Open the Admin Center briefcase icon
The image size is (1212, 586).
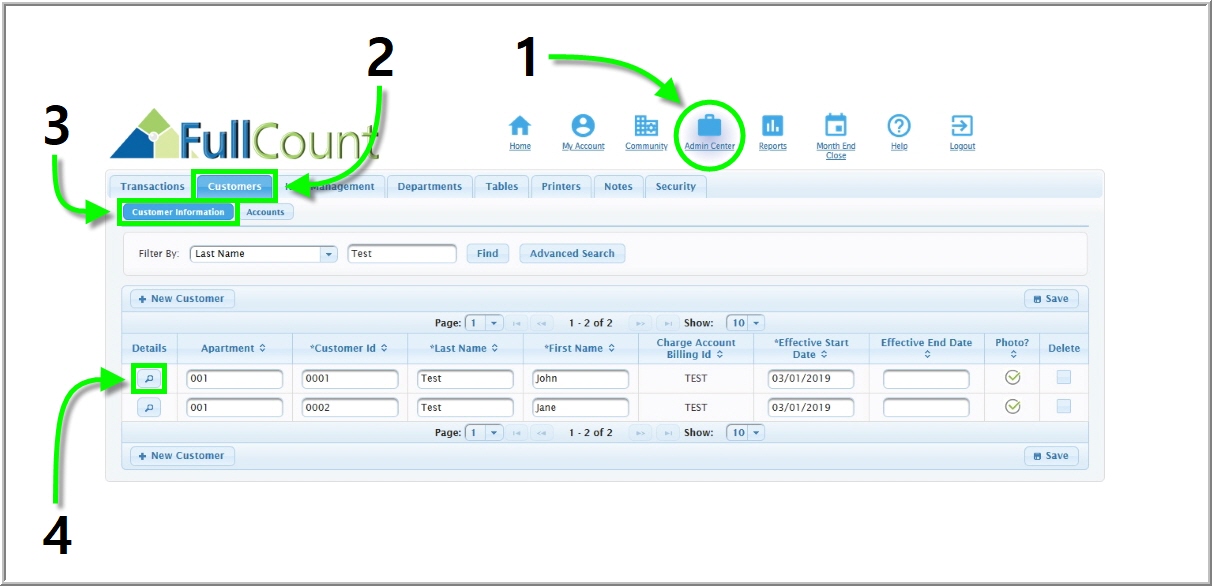tap(709, 127)
